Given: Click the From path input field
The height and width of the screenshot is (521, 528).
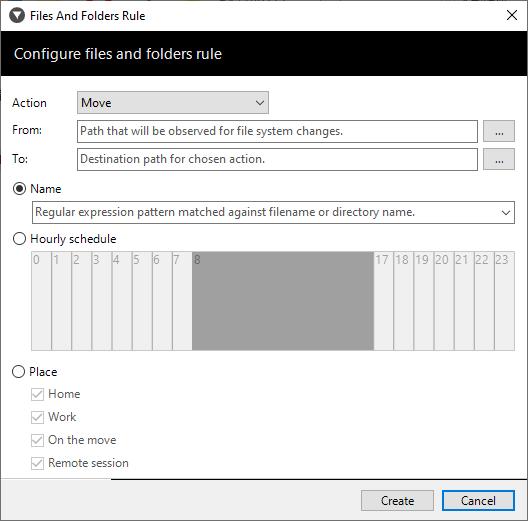Looking at the screenshot, I should pos(277,131).
